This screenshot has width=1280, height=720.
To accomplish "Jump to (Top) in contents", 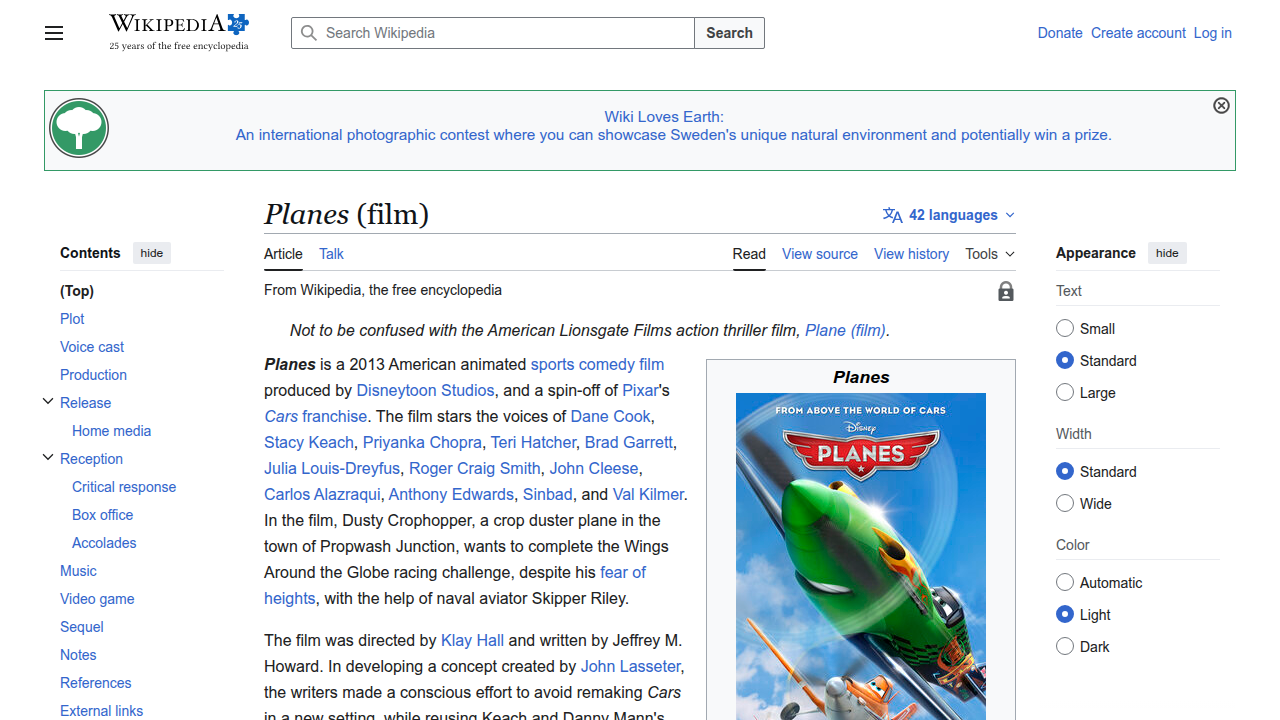I will click(x=77, y=291).
